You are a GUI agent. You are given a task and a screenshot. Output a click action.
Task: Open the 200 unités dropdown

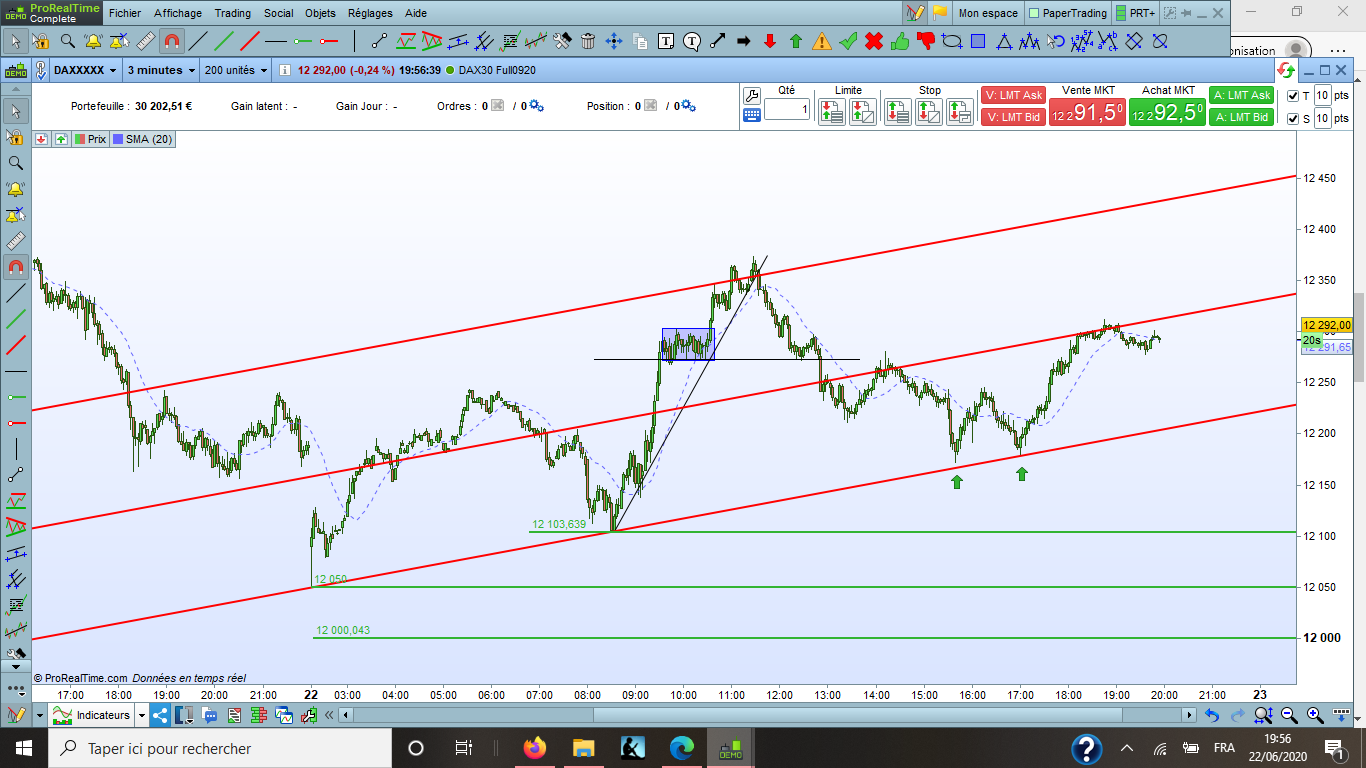[x=236, y=70]
